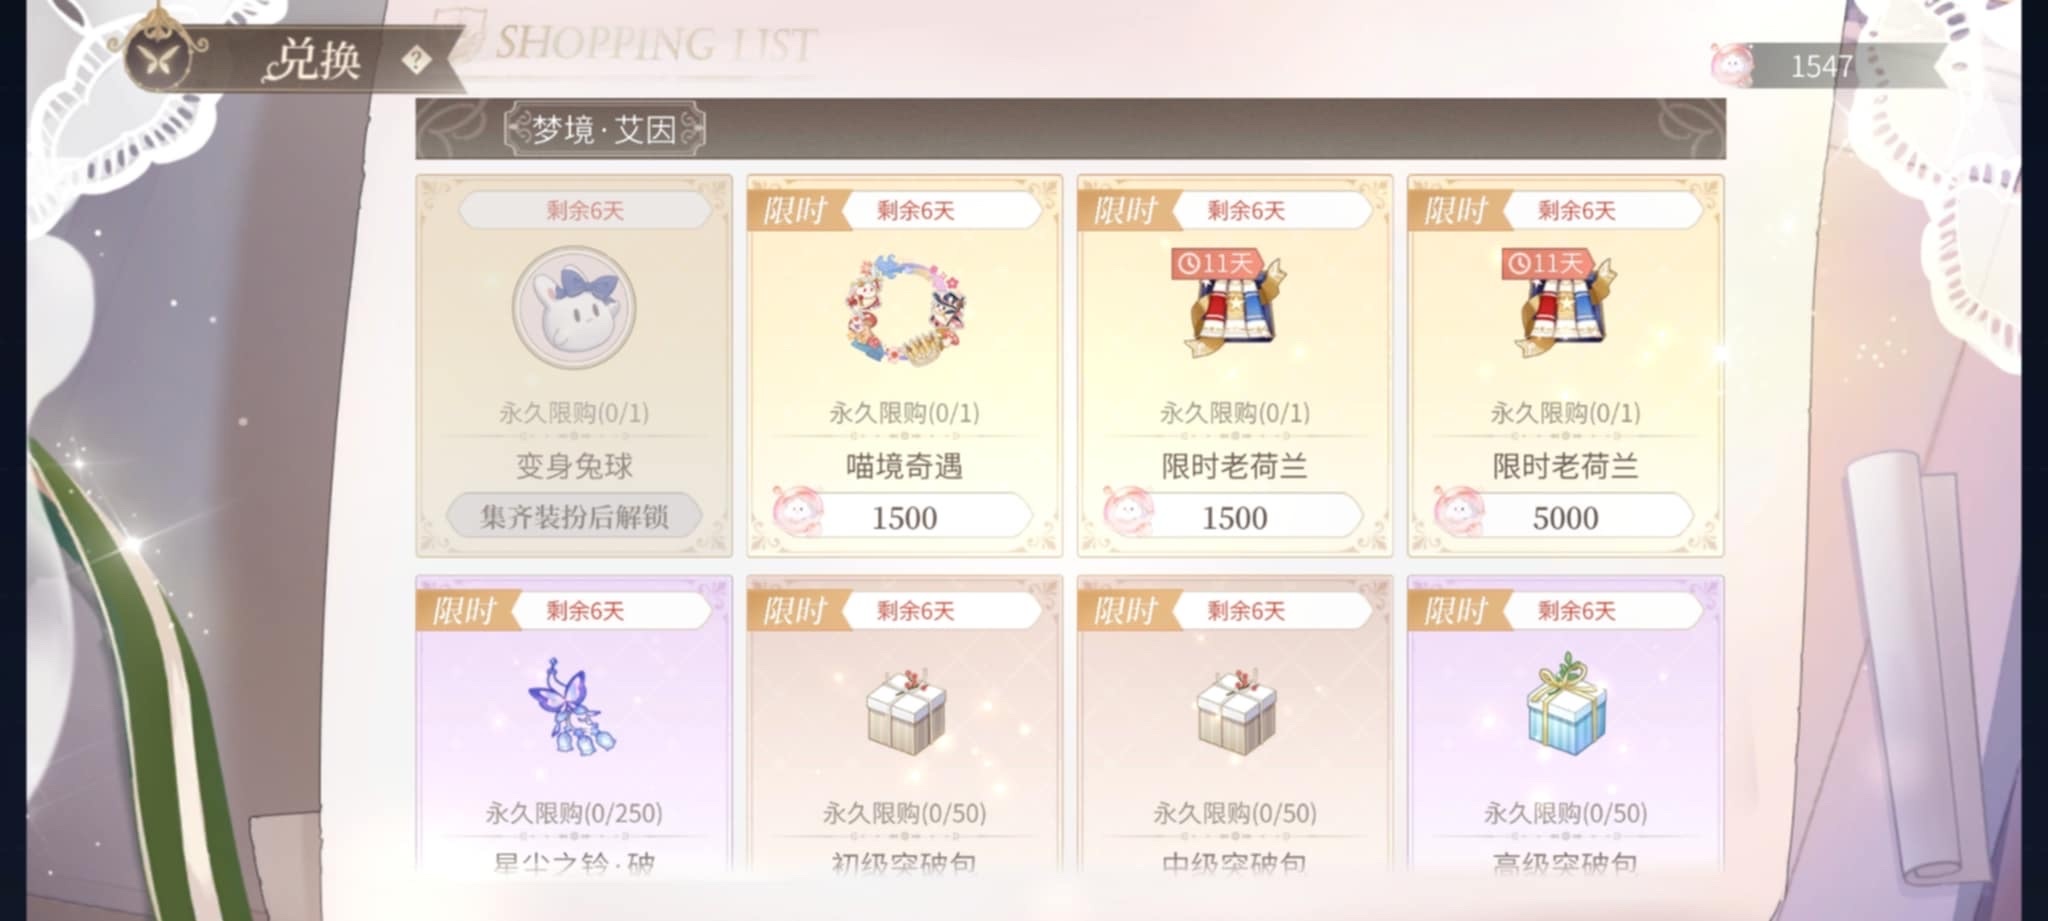Tap the 剩余6天 label on 变身兔球
The width and height of the screenshot is (2048, 921).
(585, 210)
